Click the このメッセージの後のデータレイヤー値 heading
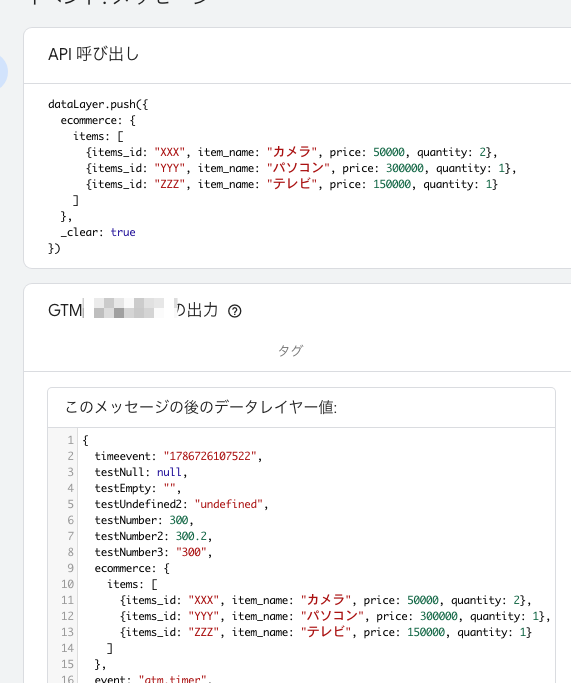Viewport: 571px width, 683px height. point(201,407)
